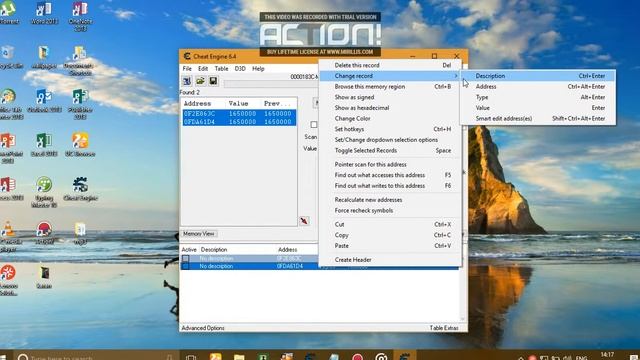Open the D3D menu
This screenshot has height=360, width=640.
pos(240,69)
